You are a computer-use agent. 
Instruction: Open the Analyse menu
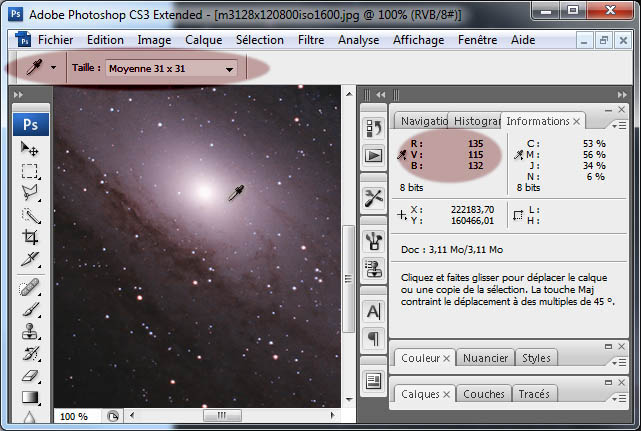coord(359,40)
